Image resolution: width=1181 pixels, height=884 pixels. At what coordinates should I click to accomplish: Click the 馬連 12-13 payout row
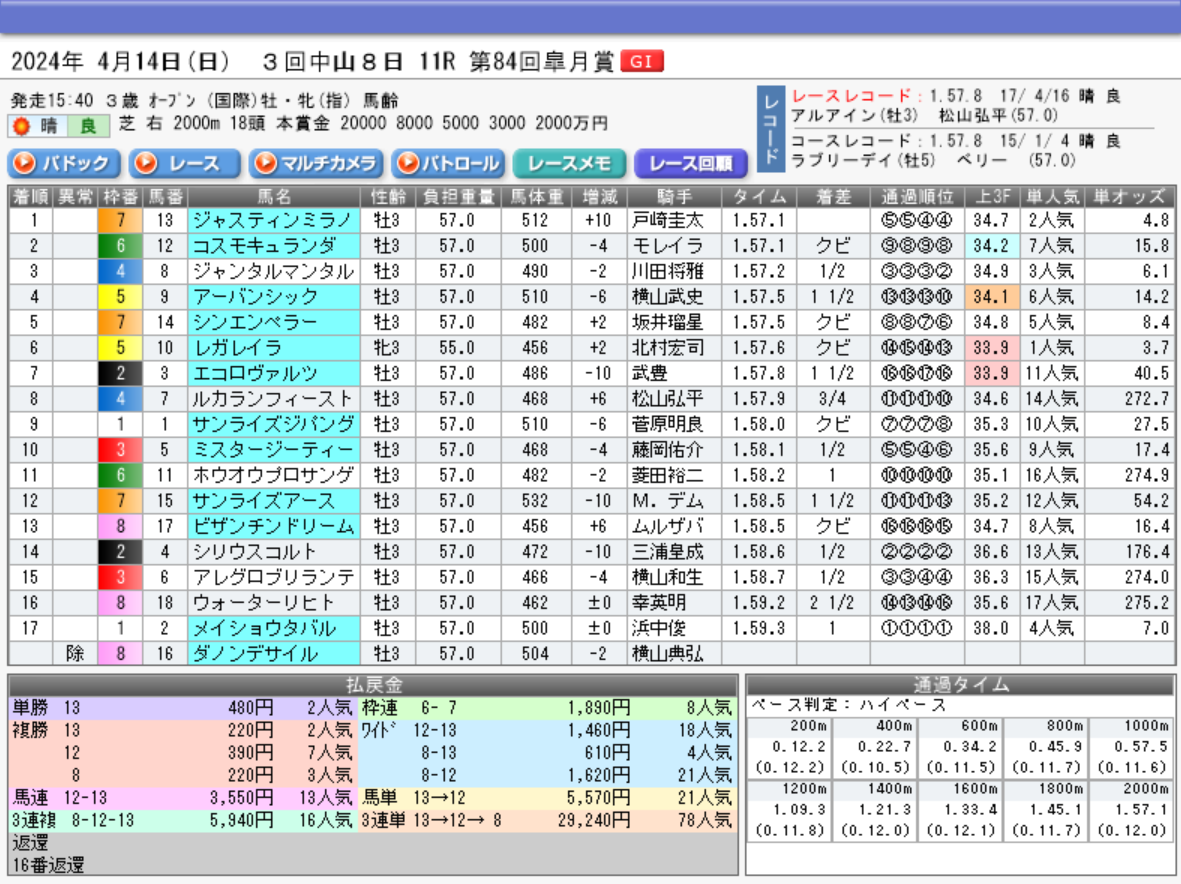point(183,798)
